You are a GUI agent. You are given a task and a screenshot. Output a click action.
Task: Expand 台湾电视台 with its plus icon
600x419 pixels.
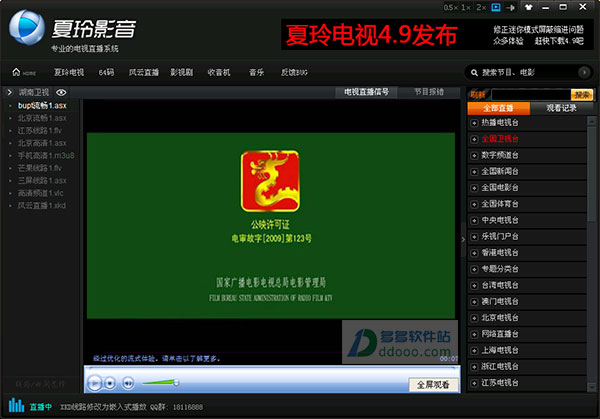474,286
